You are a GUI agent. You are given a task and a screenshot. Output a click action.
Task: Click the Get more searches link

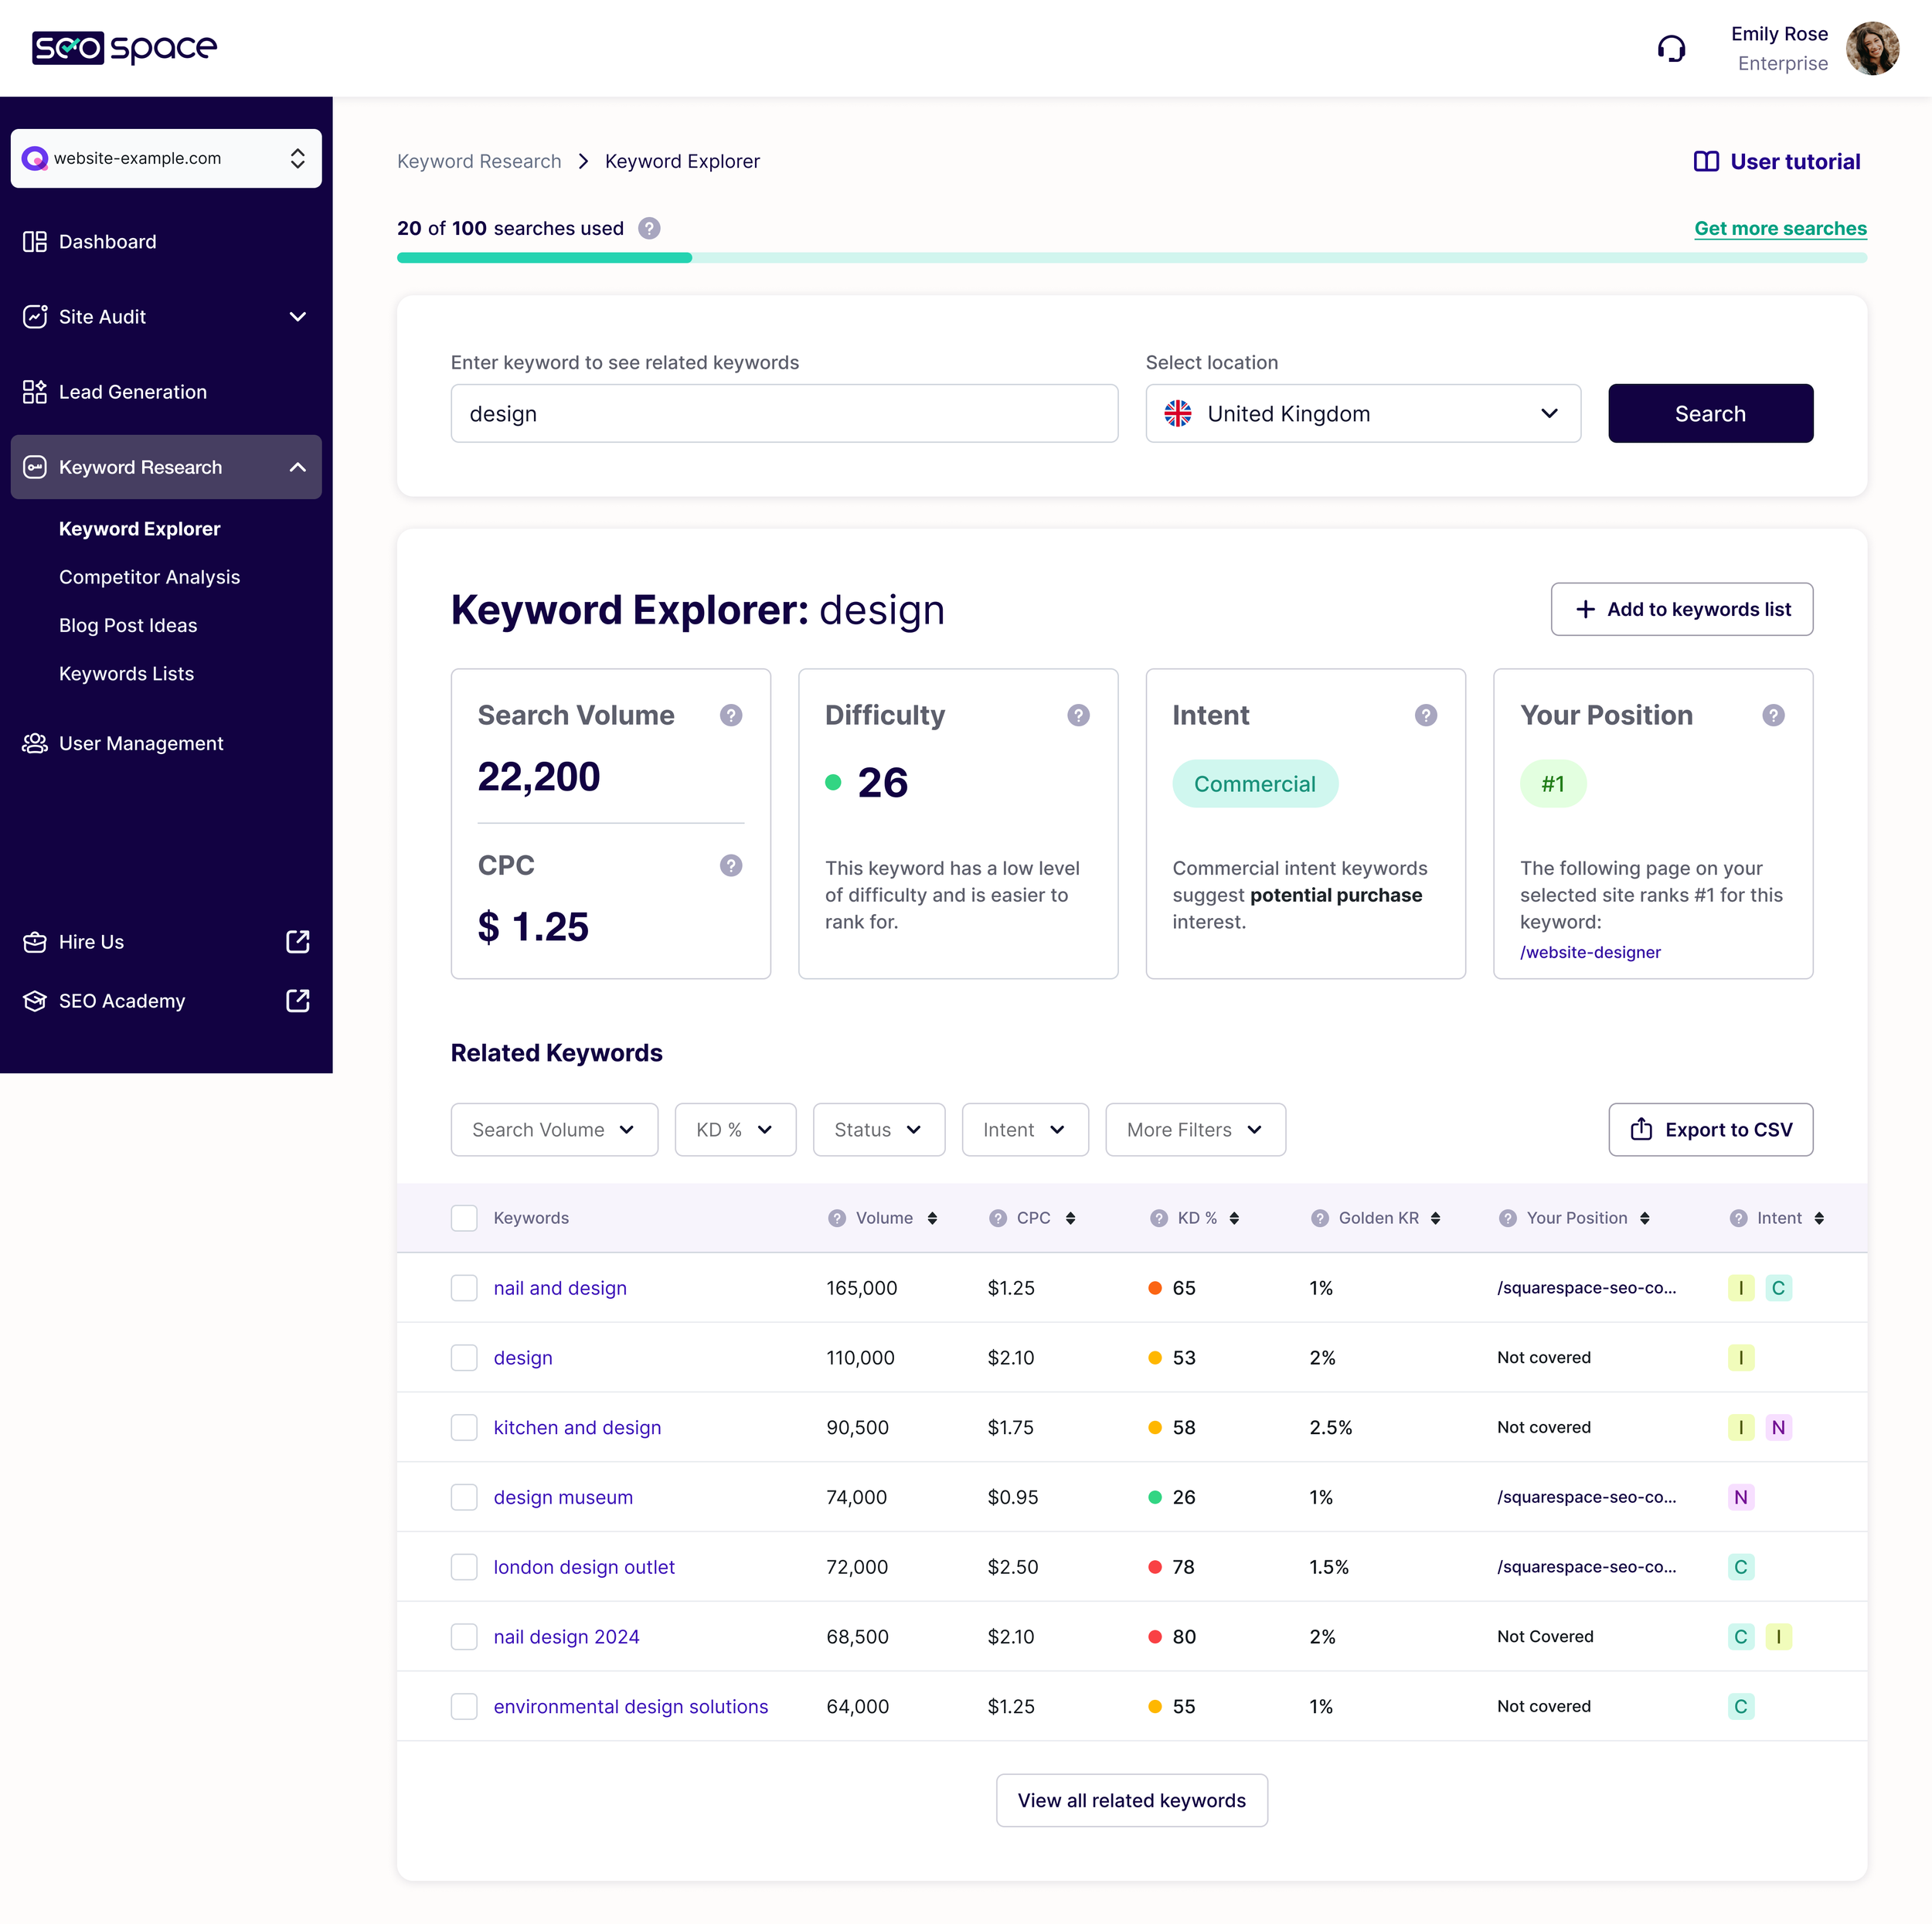coord(1780,228)
